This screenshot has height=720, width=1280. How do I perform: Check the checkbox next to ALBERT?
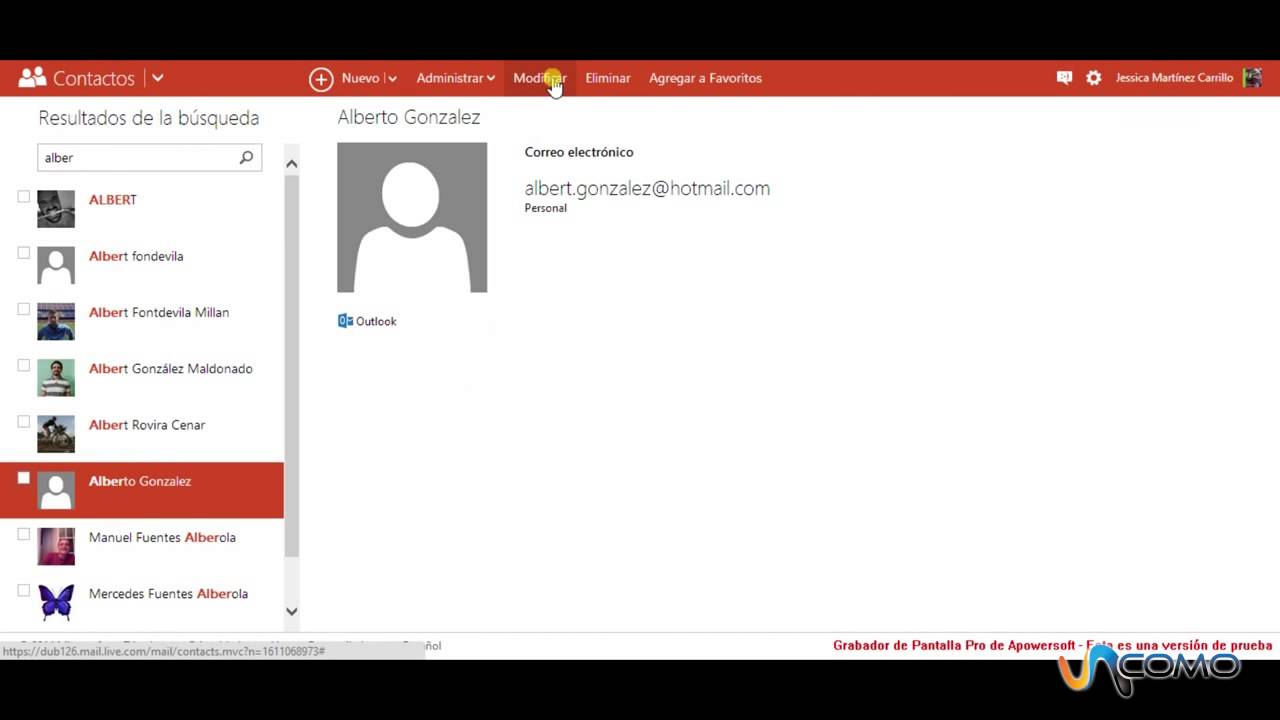23,197
